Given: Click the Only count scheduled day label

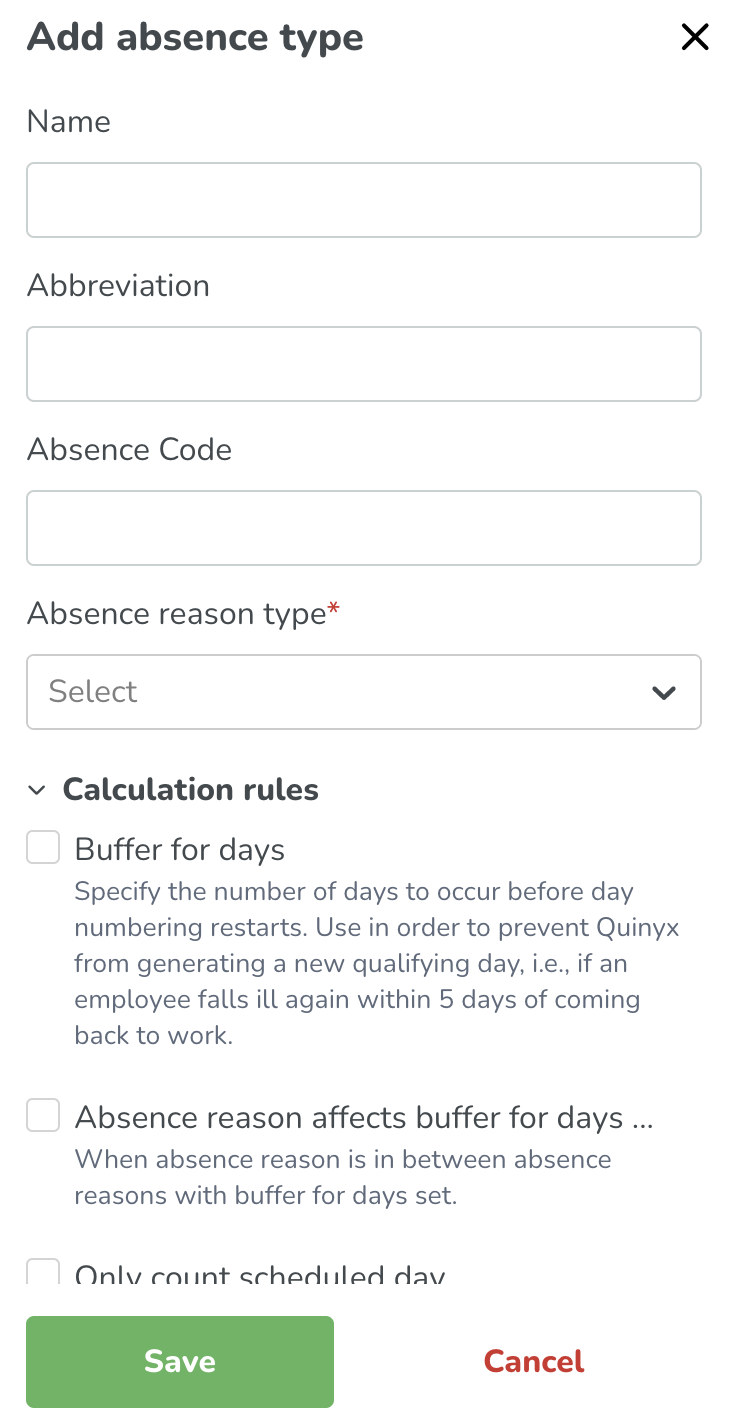Looking at the screenshot, I should click(260, 1273).
